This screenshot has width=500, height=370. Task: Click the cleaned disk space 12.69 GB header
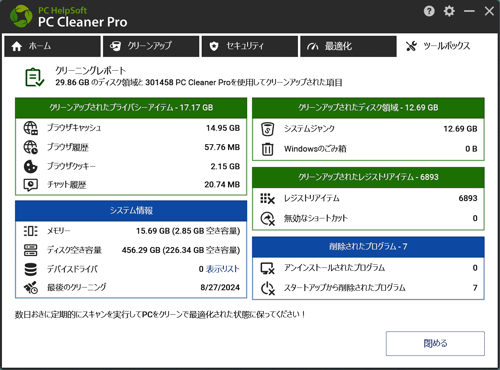pyautogui.click(x=368, y=108)
